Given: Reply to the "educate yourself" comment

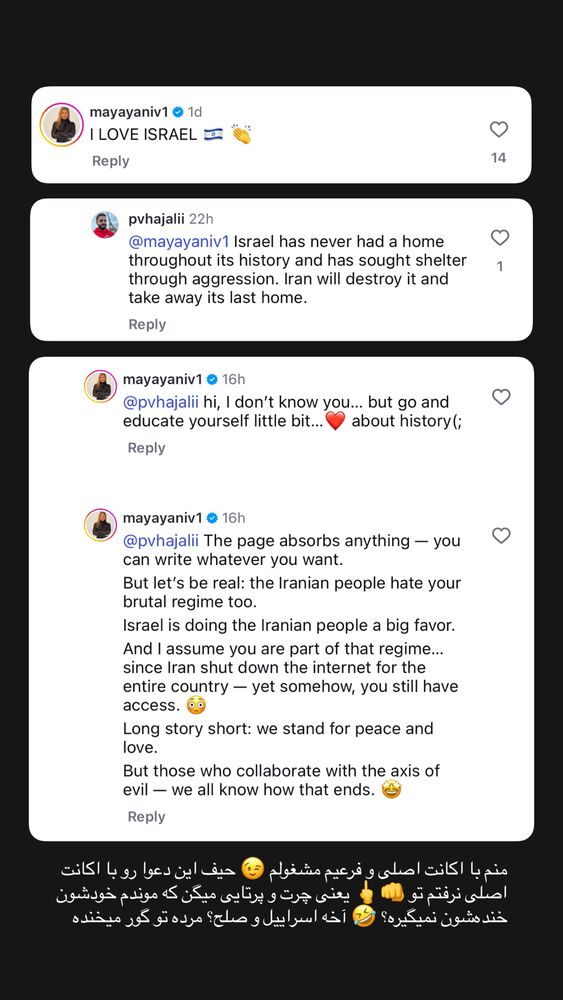Looking at the screenshot, I should coord(147,448).
